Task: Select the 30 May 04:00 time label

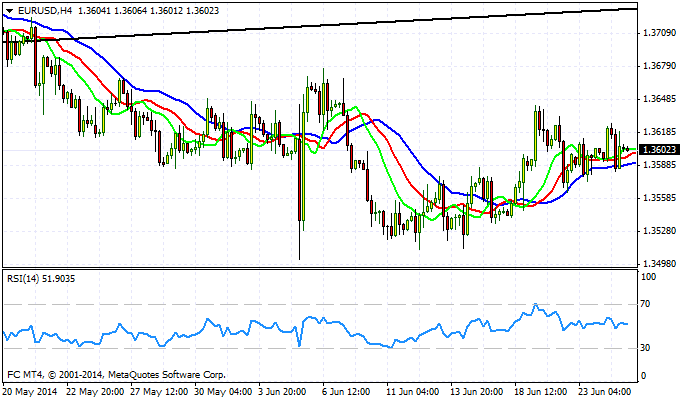Action: tap(223, 391)
